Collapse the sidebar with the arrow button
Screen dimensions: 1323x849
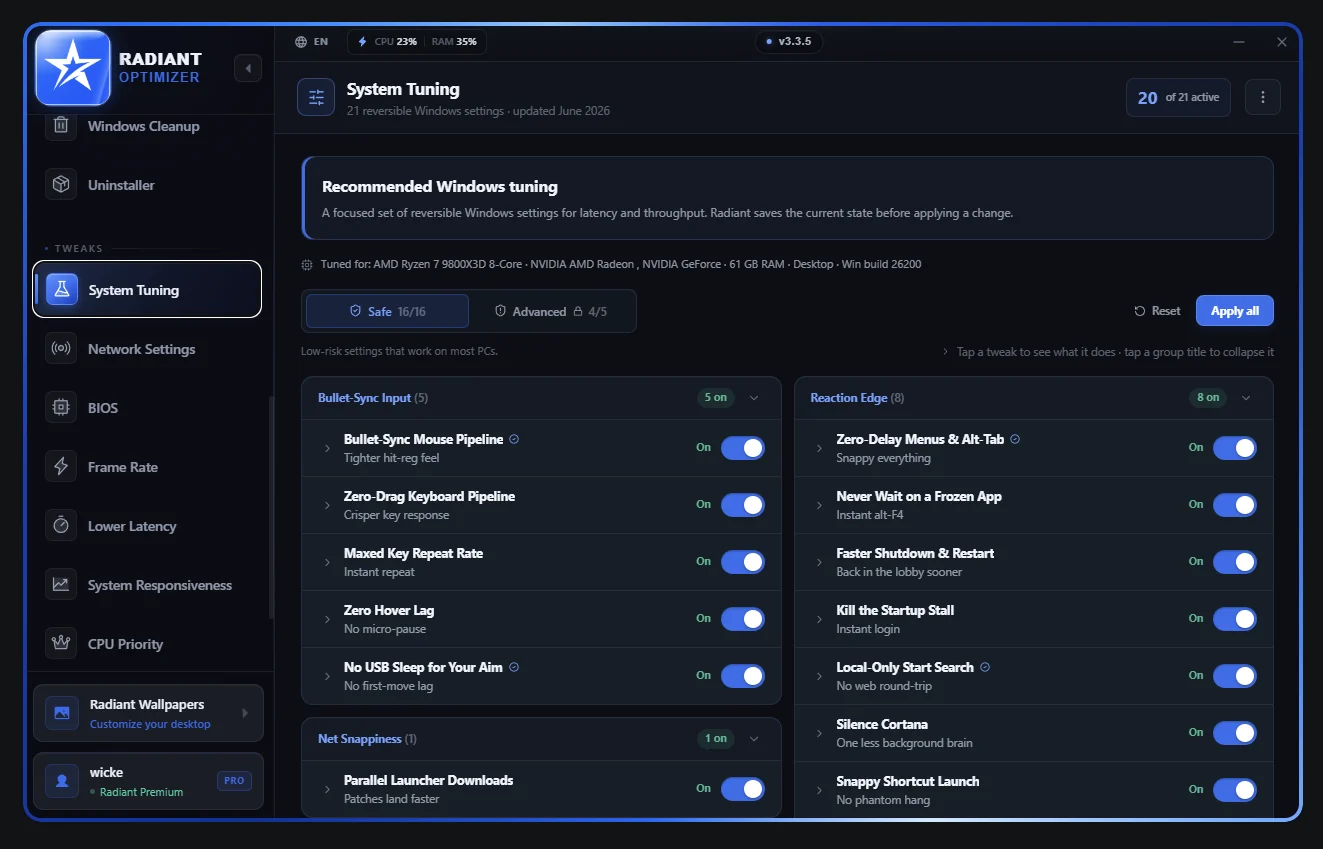click(x=248, y=68)
